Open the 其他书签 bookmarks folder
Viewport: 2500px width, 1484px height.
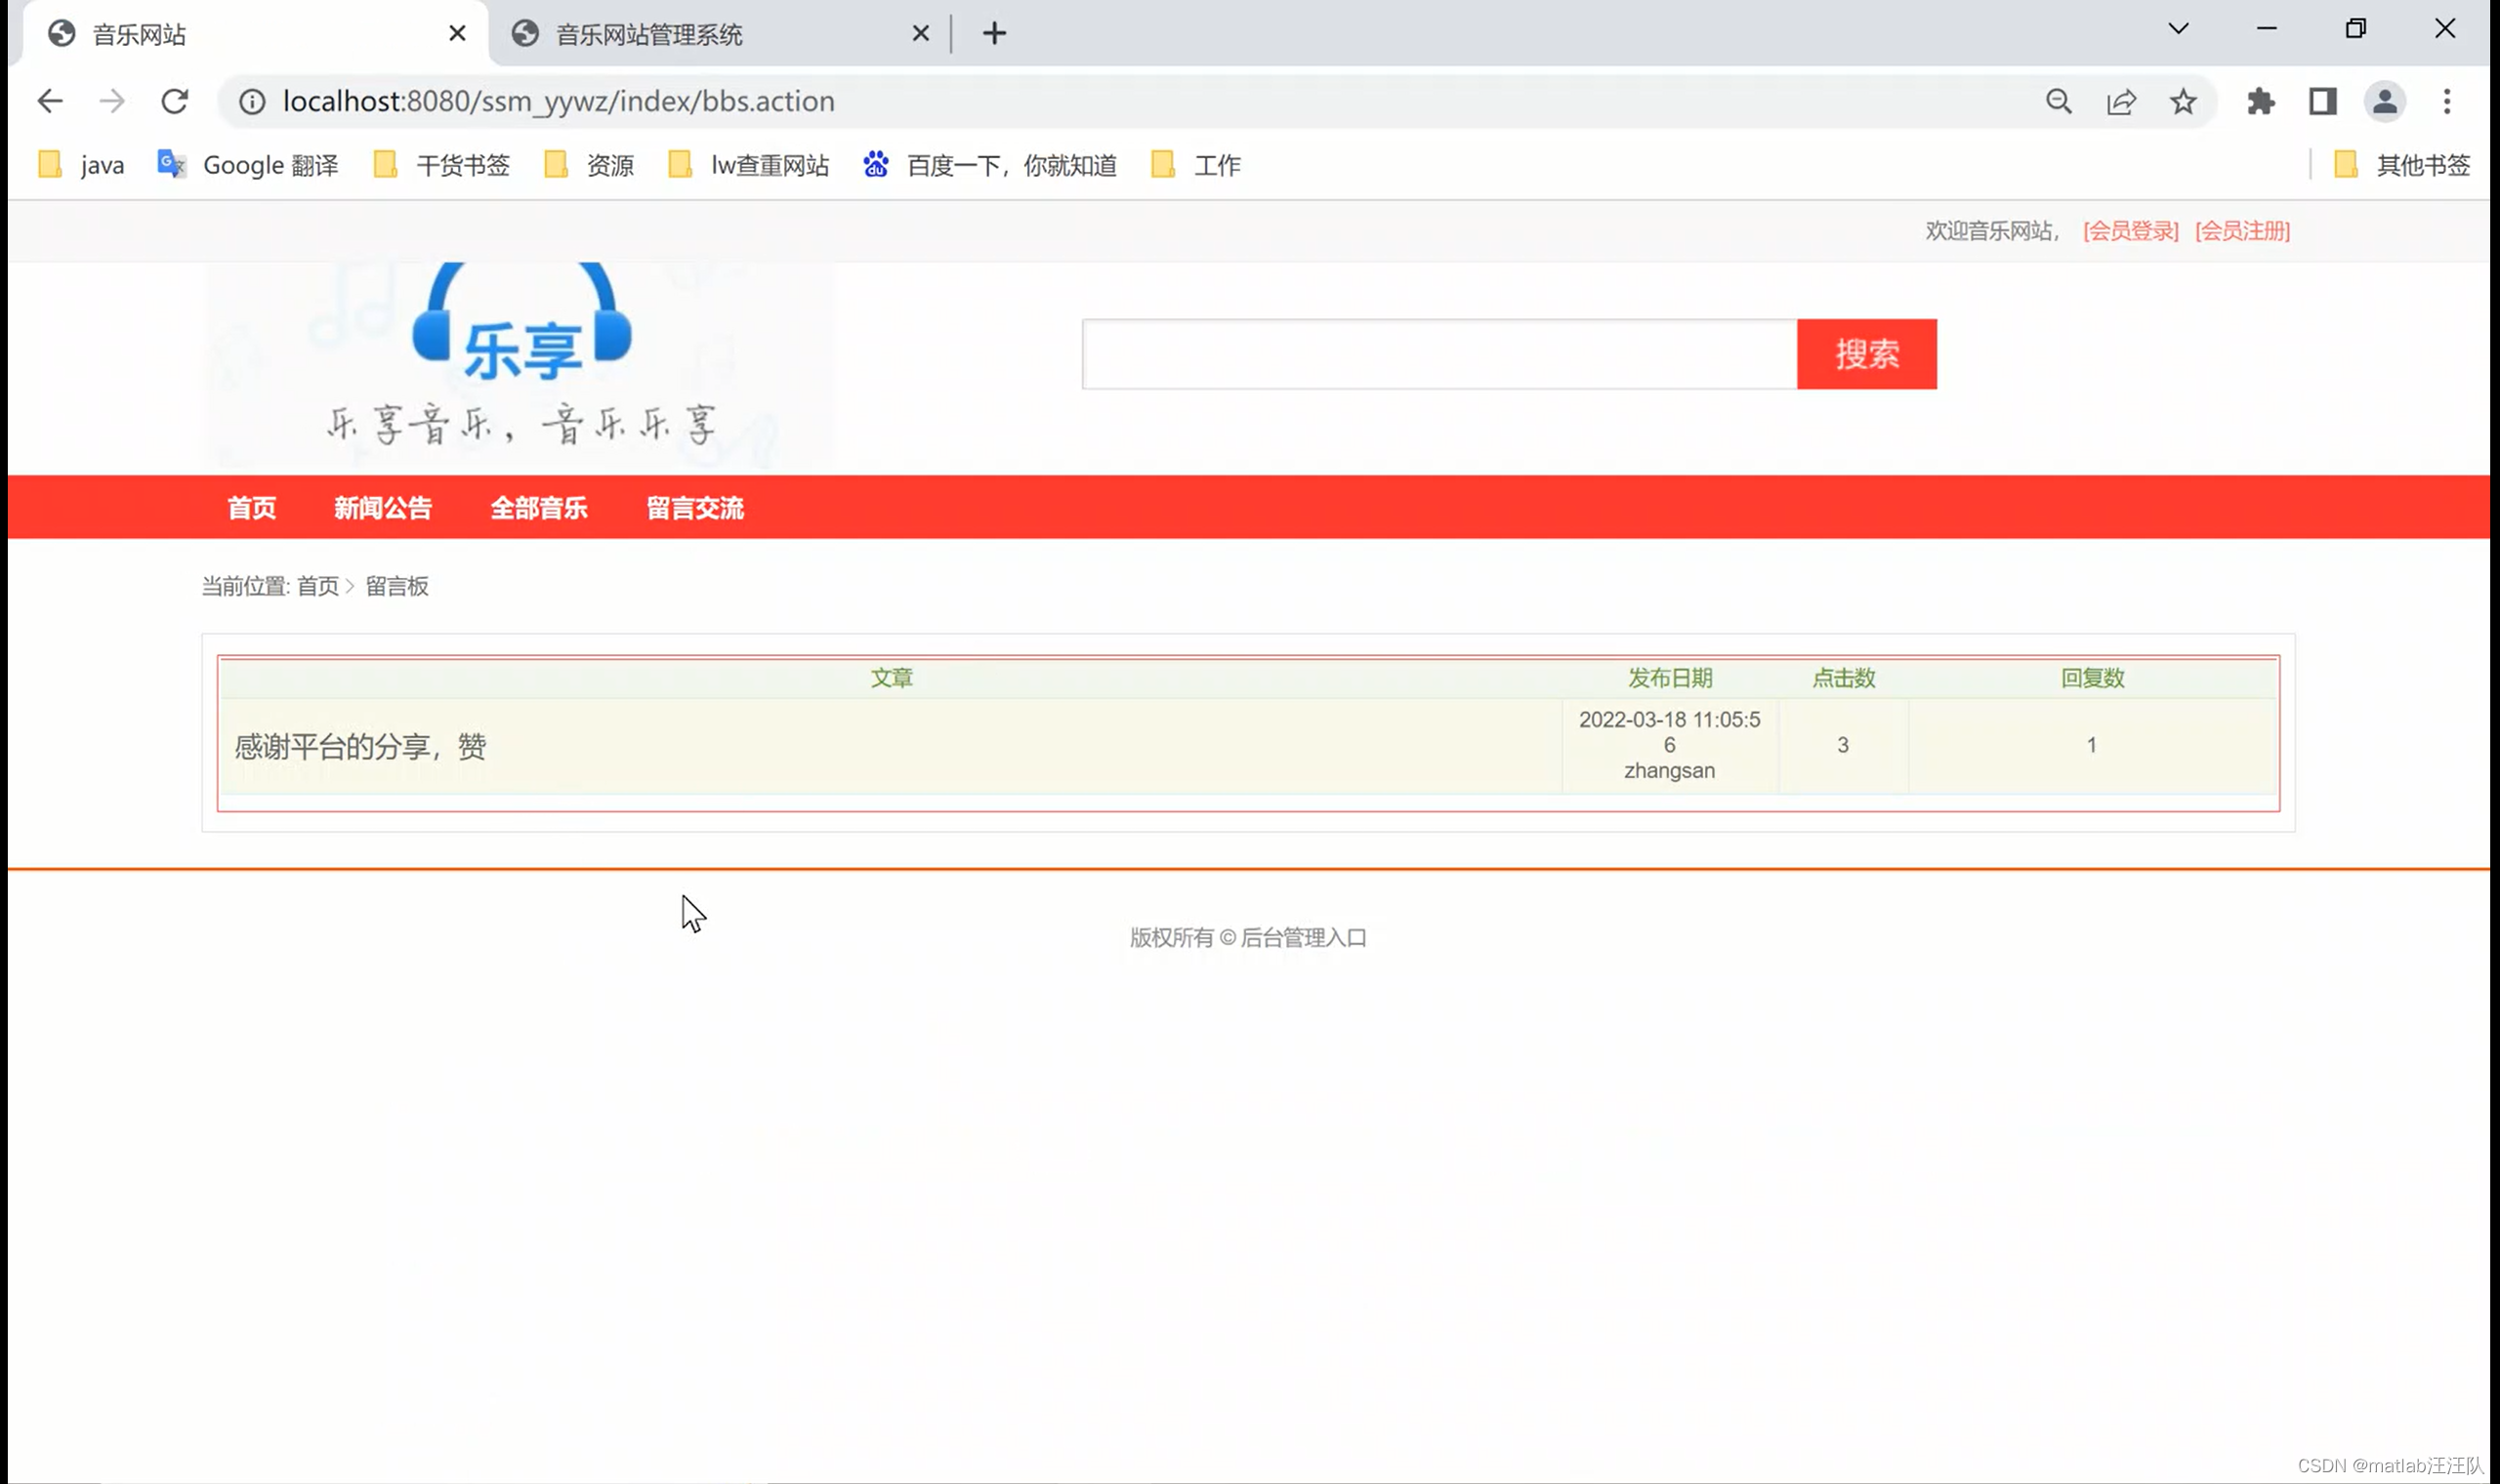(x=2402, y=165)
